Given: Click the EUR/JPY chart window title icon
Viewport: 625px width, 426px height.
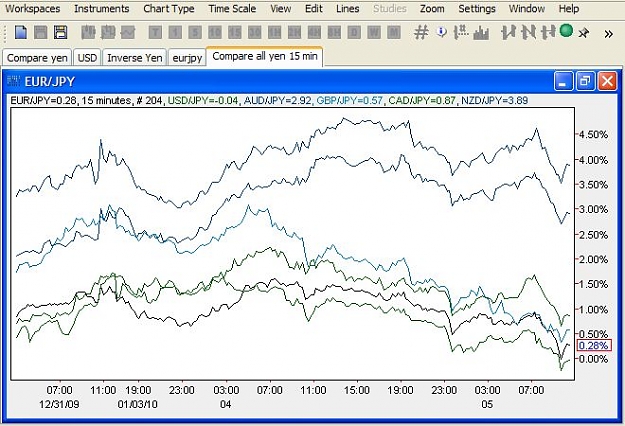Looking at the screenshot, I should (x=14, y=81).
